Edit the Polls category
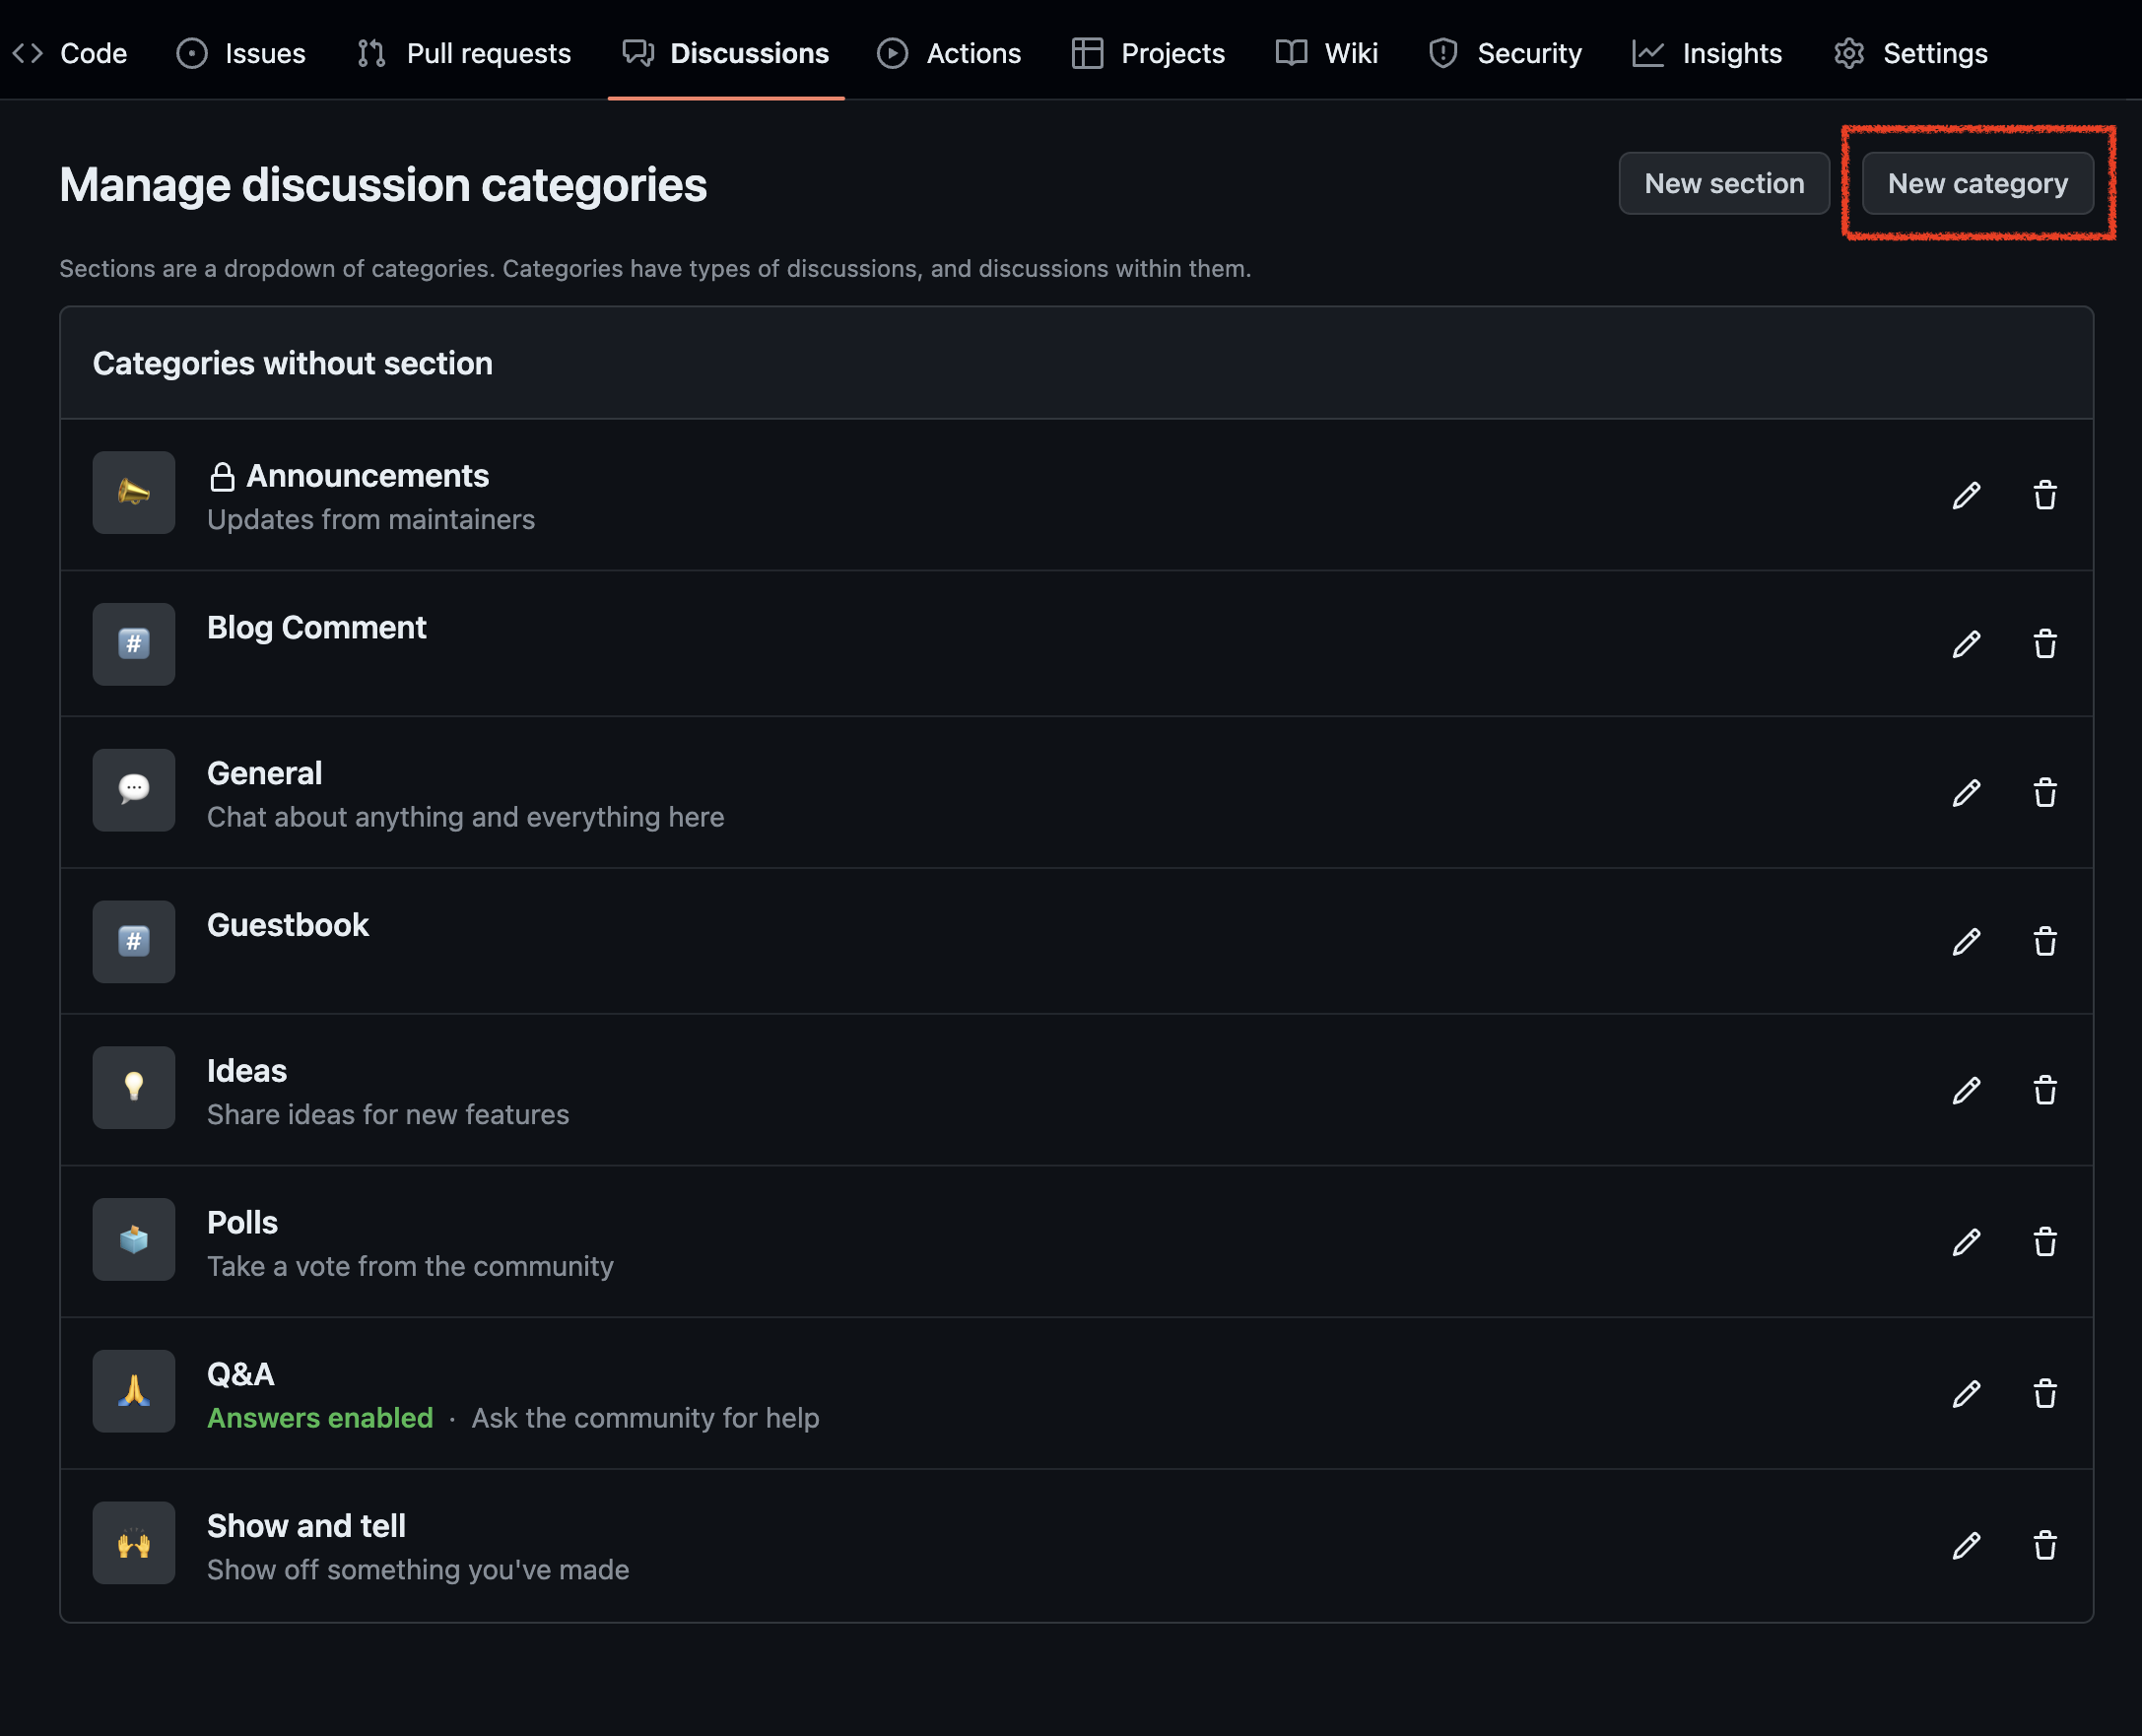 [x=1966, y=1242]
